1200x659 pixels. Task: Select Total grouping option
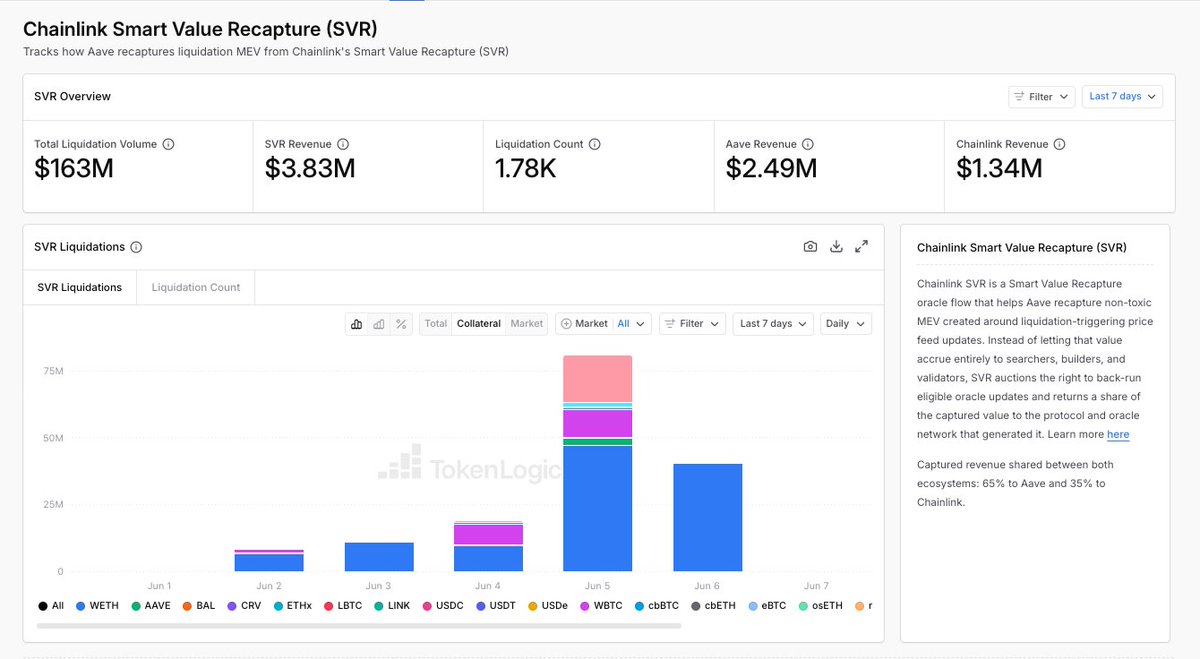point(436,323)
